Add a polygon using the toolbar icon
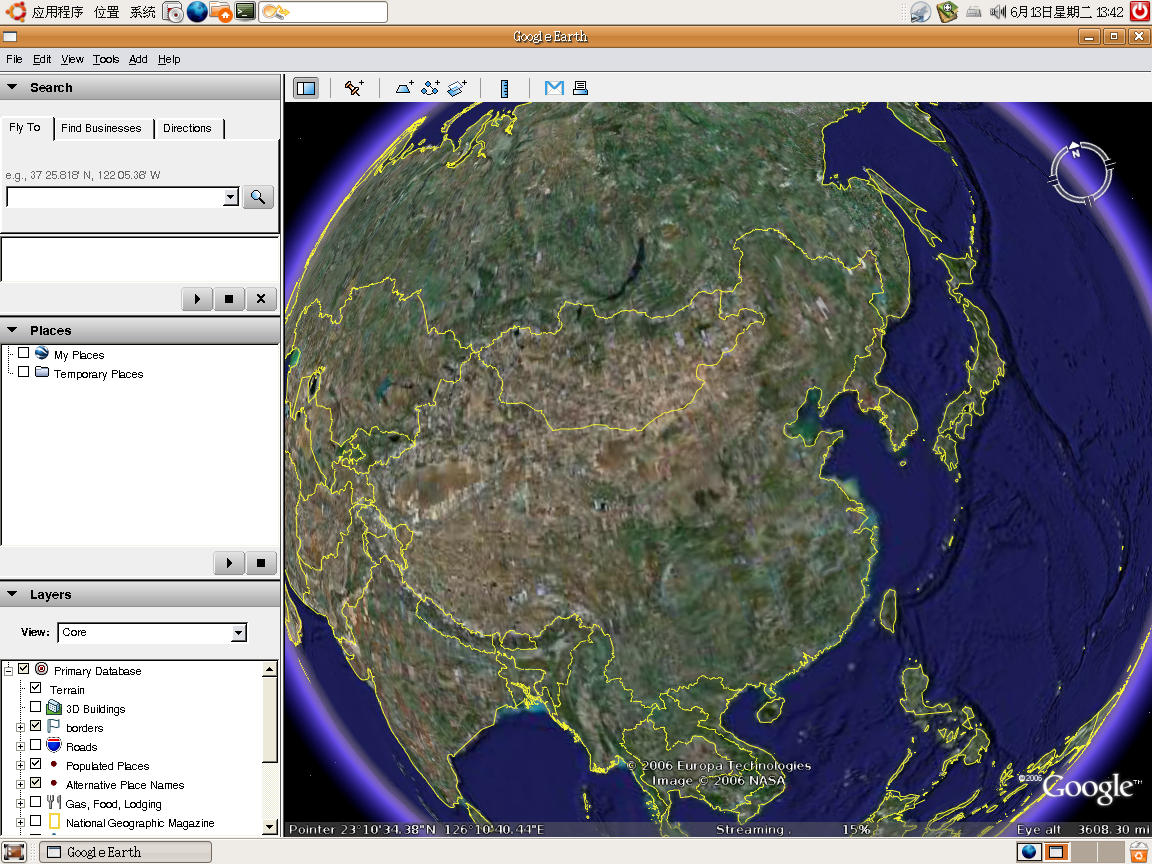The image size is (1152, 864). pos(404,88)
